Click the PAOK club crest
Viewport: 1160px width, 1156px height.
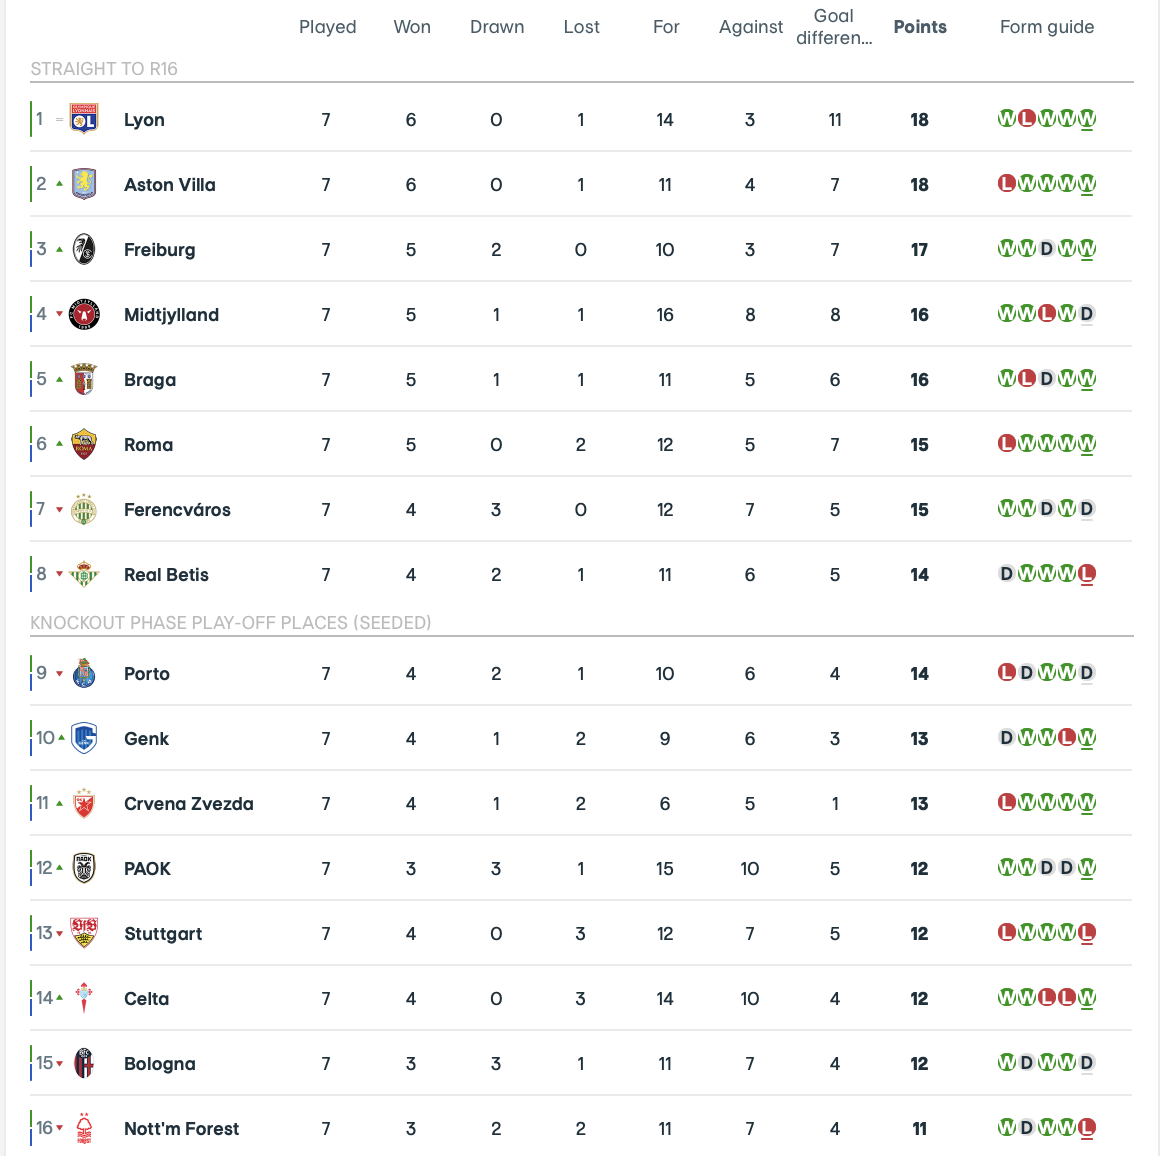click(x=84, y=869)
